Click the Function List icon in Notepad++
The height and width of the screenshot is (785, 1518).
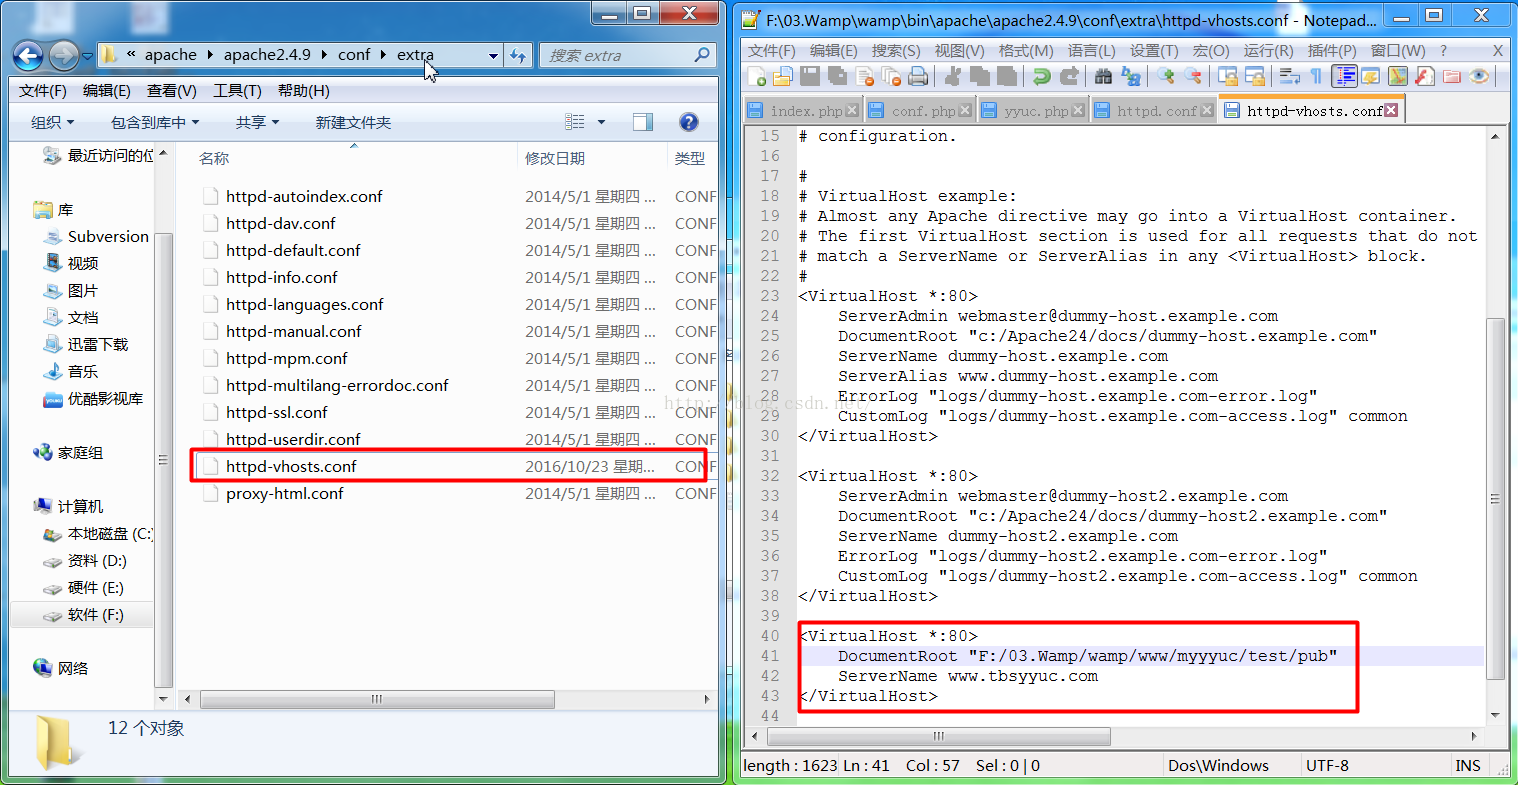click(1425, 76)
